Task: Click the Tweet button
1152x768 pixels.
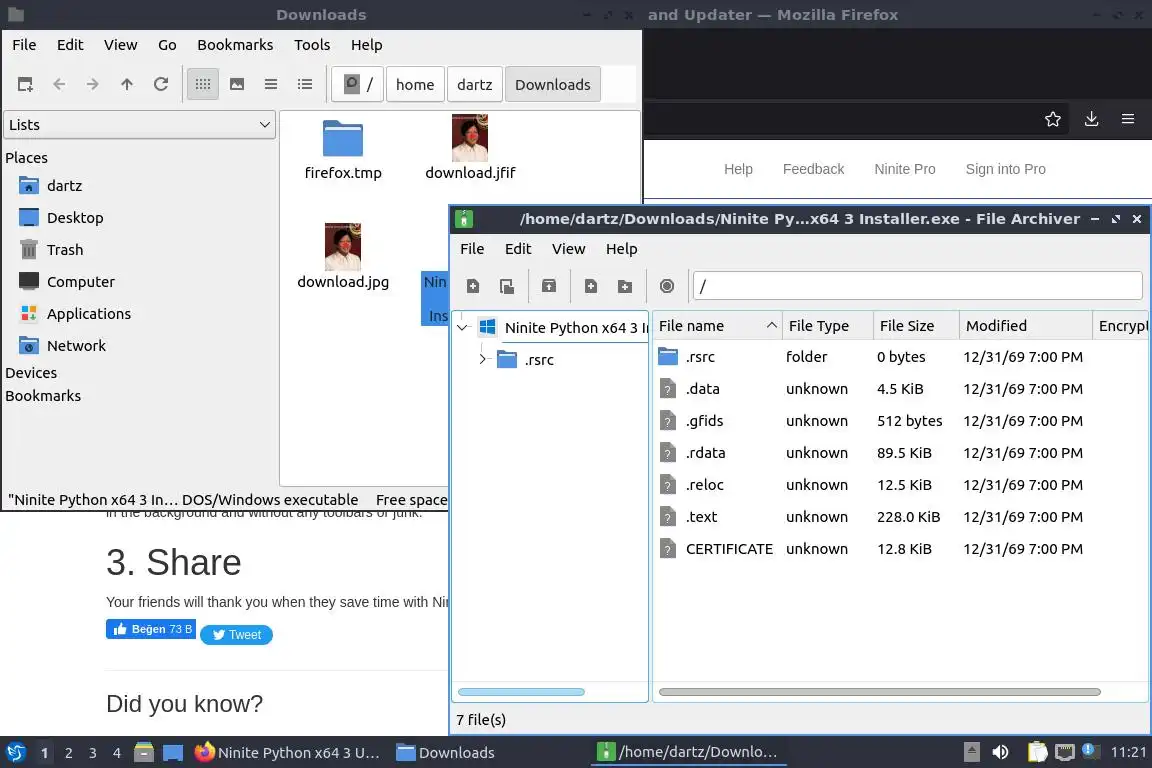Action: [237, 635]
